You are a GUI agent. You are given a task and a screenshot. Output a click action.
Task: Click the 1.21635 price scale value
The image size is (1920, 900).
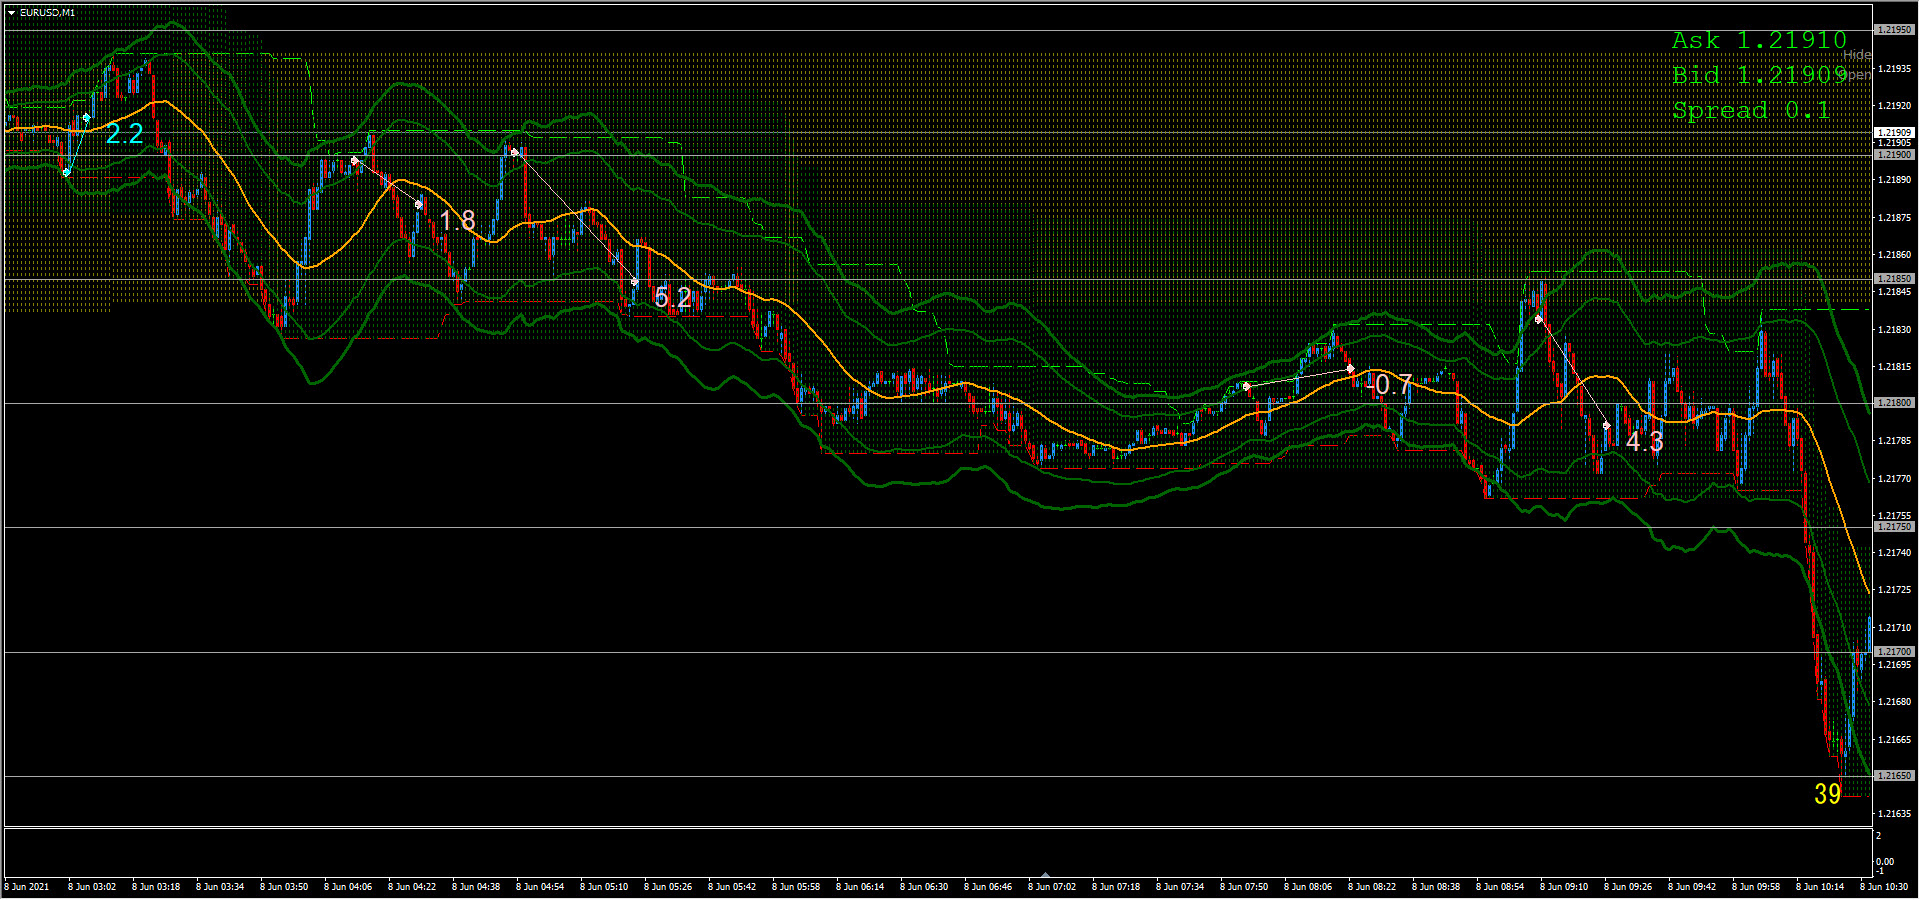pyautogui.click(x=1894, y=814)
